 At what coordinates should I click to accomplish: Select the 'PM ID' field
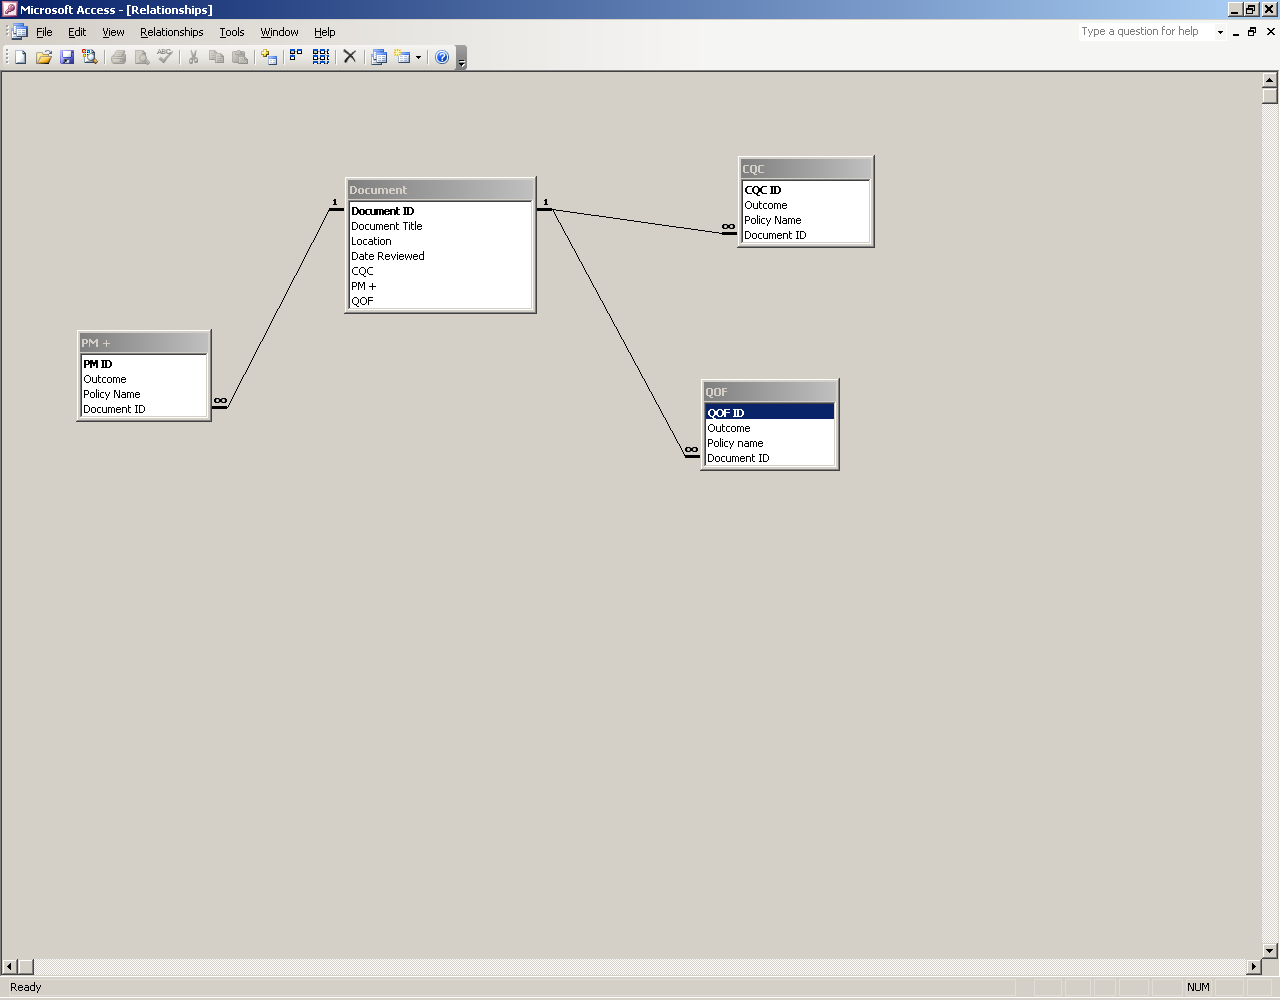click(144, 364)
